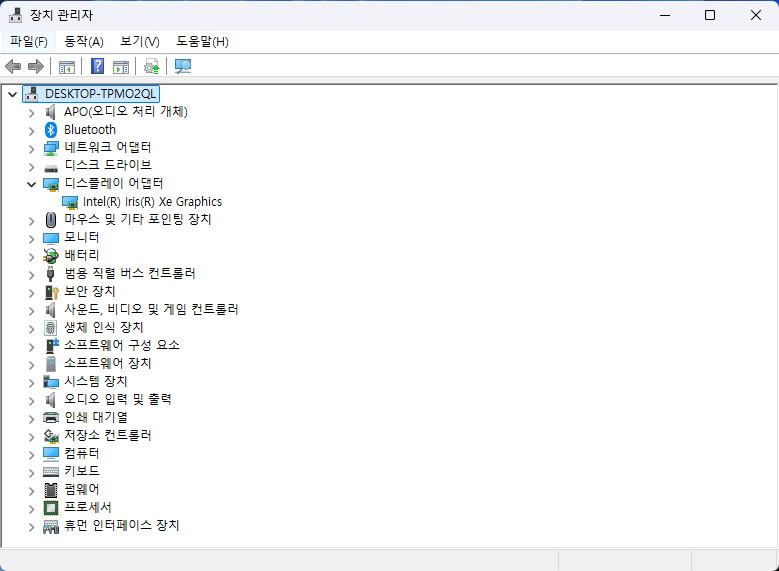Viewport: 779px width, 571px height.
Task: Select the 인쇄 대기열 label
Action: point(96,417)
